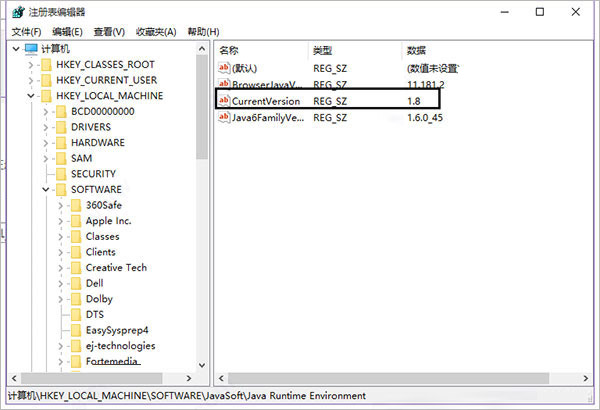Screen dimensions: 600x410
Task: Click the Clients folder icon
Action: tap(76, 252)
